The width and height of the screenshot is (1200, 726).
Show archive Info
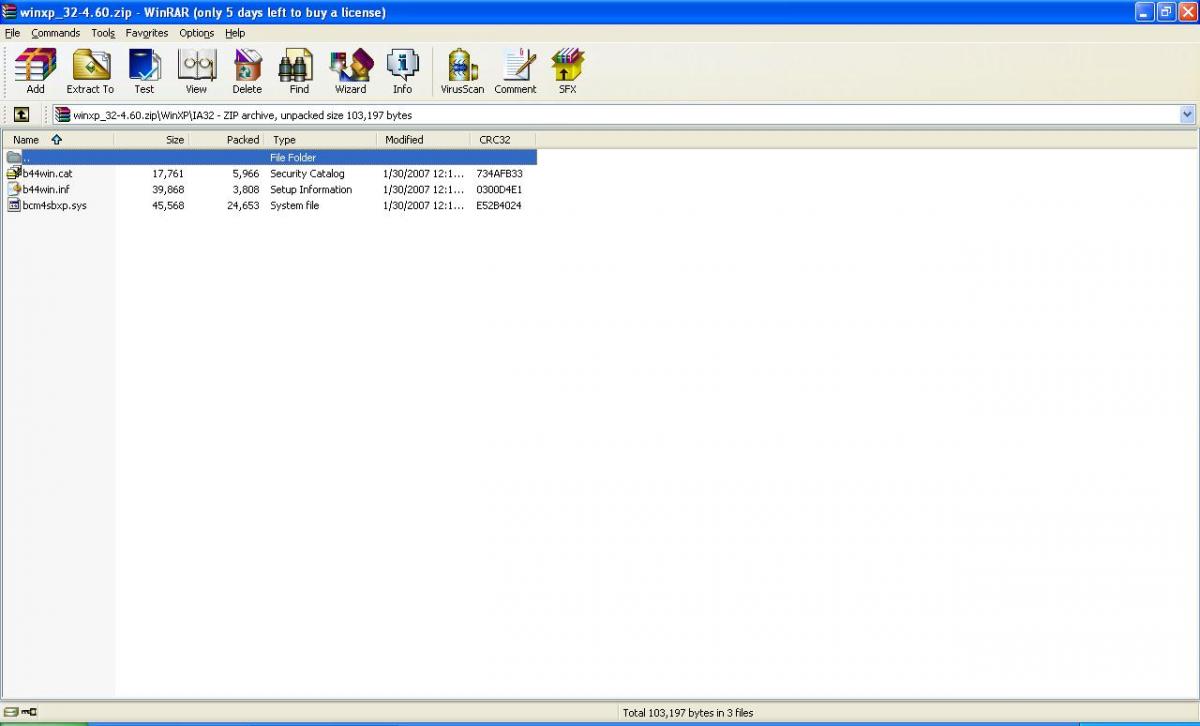pos(402,71)
